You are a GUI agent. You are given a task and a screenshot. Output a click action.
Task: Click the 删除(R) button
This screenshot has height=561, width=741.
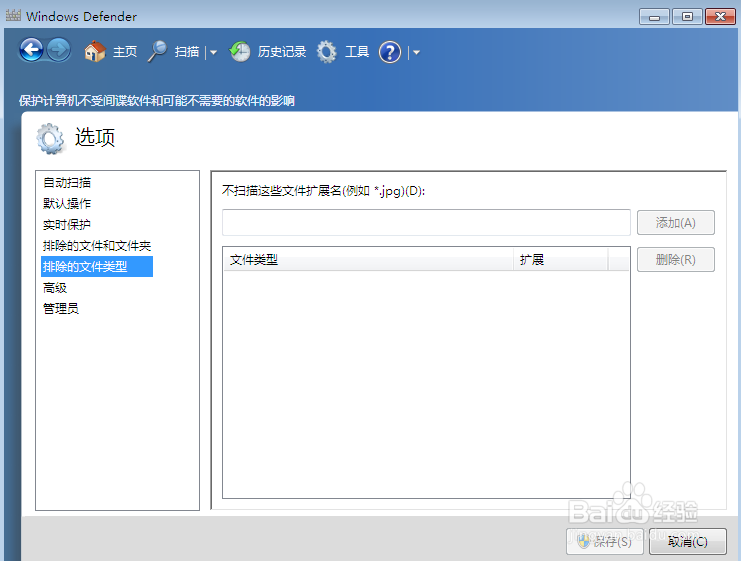[x=676, y=259]
